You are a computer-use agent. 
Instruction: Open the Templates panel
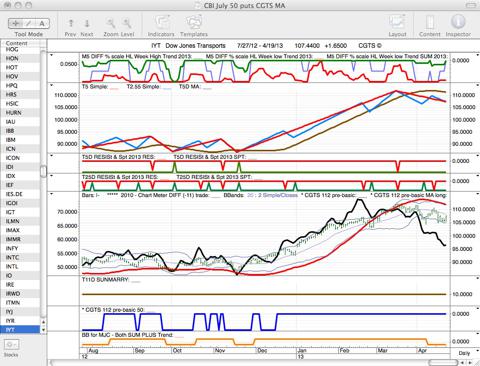click(194, 26)
